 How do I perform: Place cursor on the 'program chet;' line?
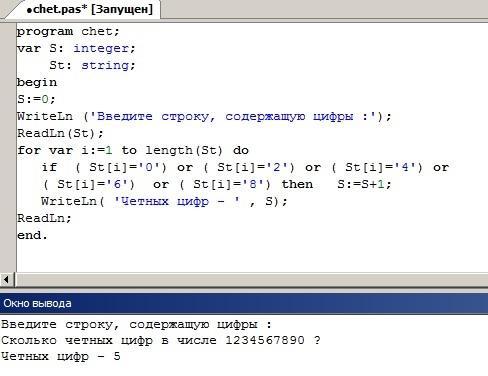pyautogui.click(x=68, y=32)
